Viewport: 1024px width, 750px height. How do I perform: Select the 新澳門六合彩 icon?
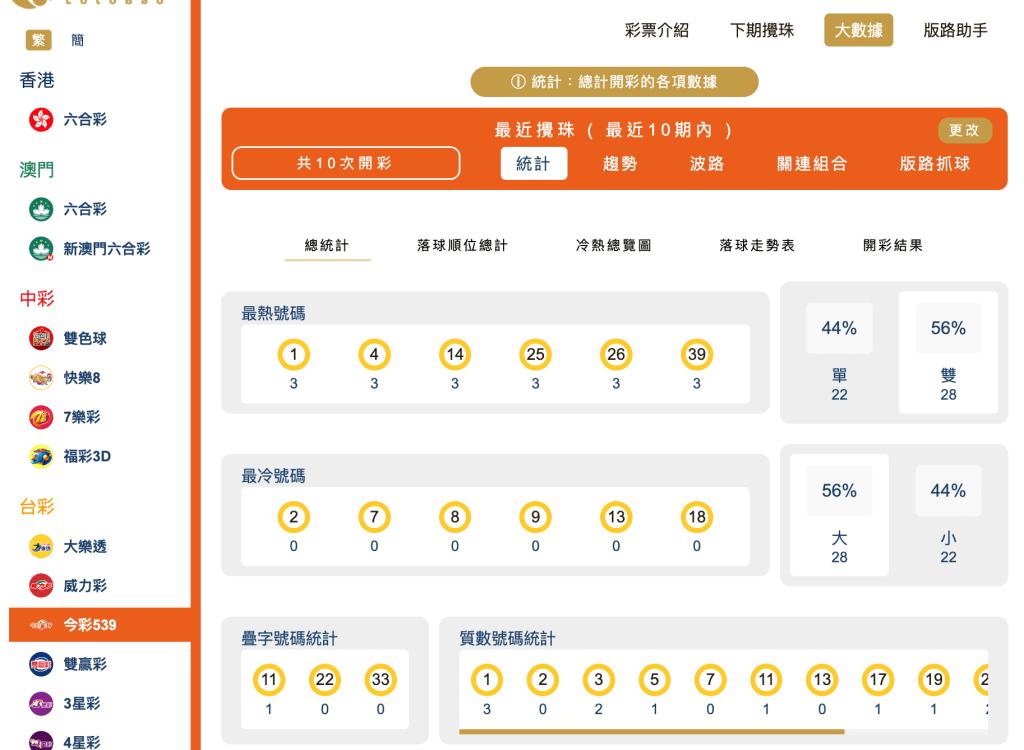pos(38,249)
